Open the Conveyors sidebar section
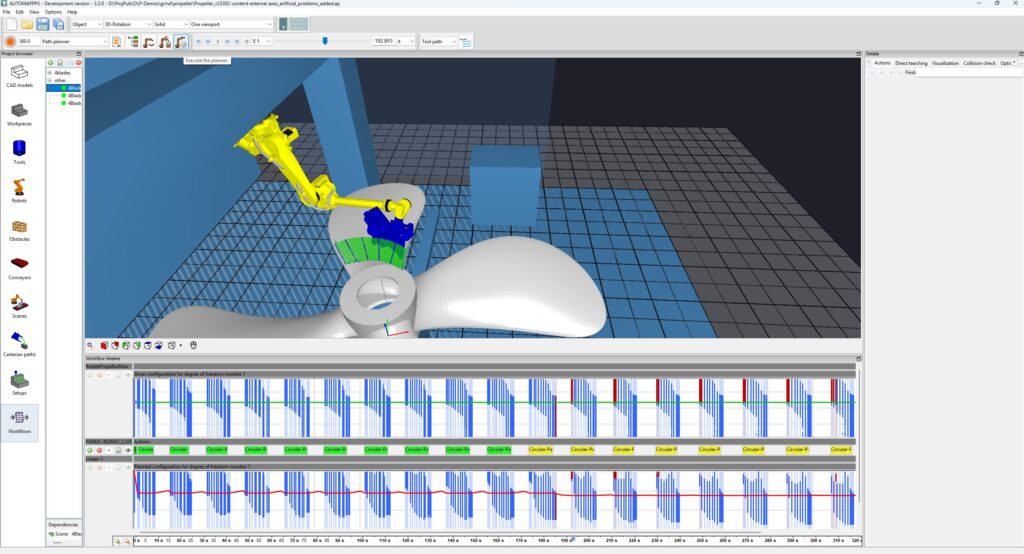The width and height of the screenshot is (1024, 554). [19, 268]
